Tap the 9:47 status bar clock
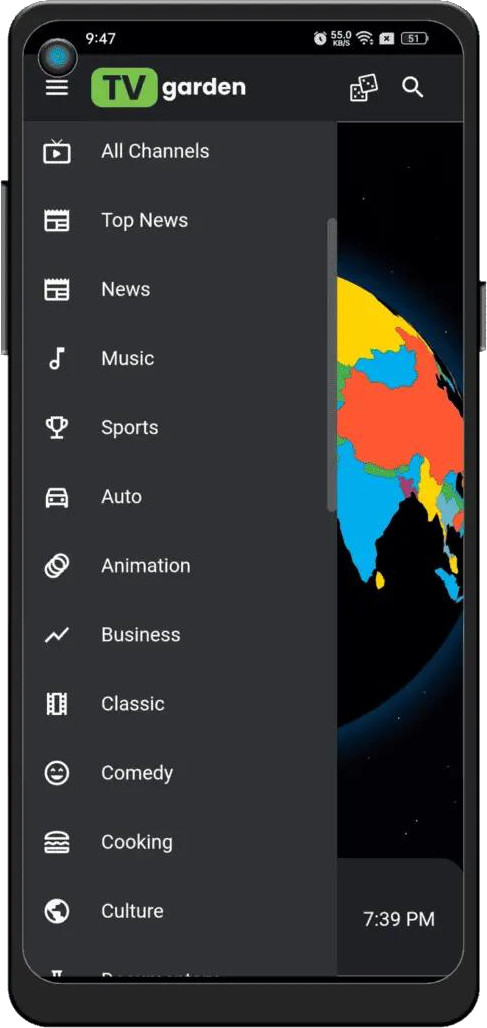This screenshot has height=1028, width=487. click(100, 39)
